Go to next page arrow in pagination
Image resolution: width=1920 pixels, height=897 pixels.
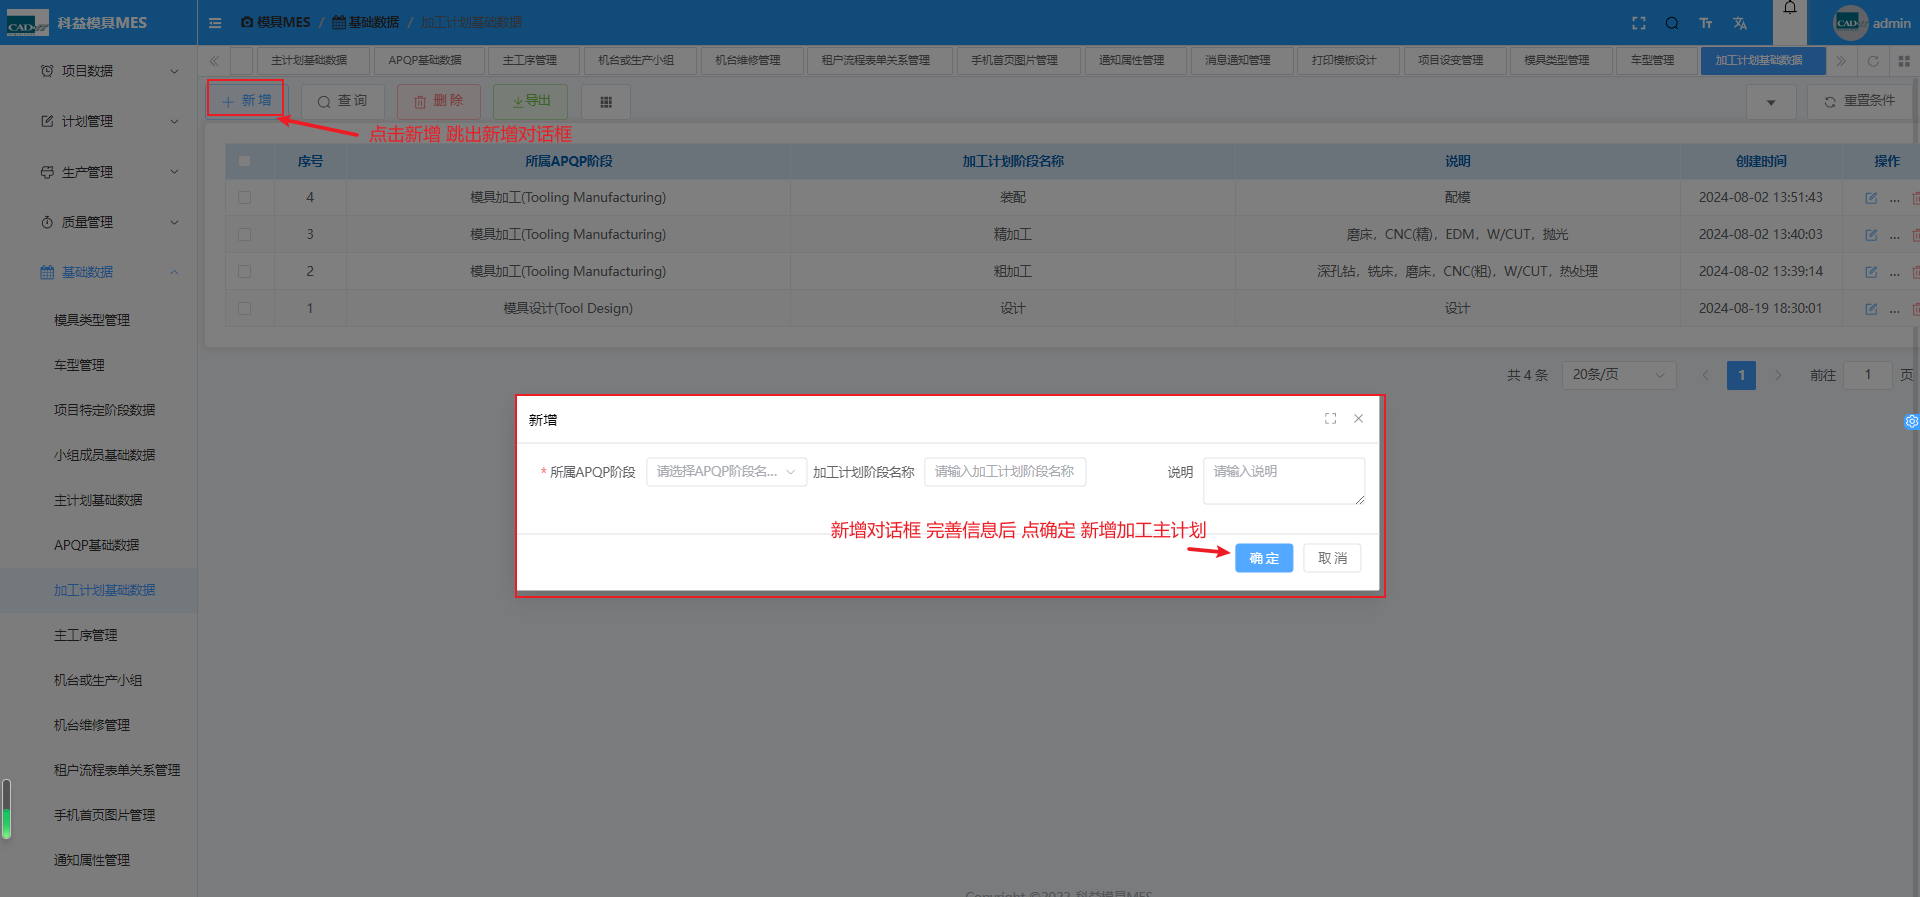tap(1778, 375)
